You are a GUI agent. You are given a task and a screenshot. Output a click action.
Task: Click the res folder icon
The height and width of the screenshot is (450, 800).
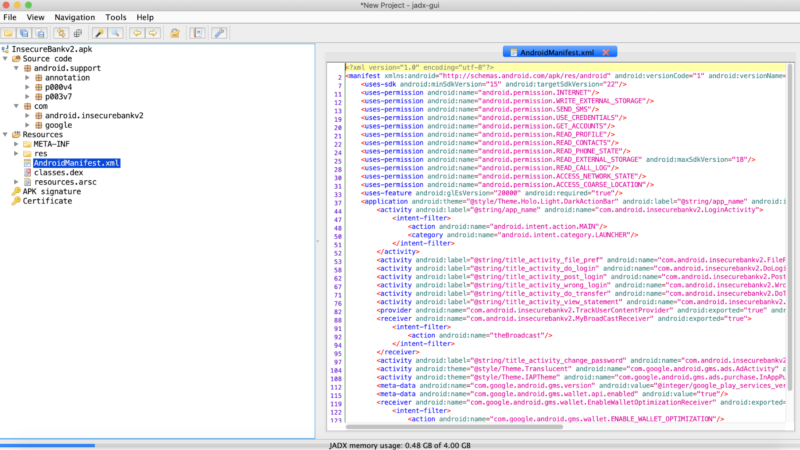[28, 154]
